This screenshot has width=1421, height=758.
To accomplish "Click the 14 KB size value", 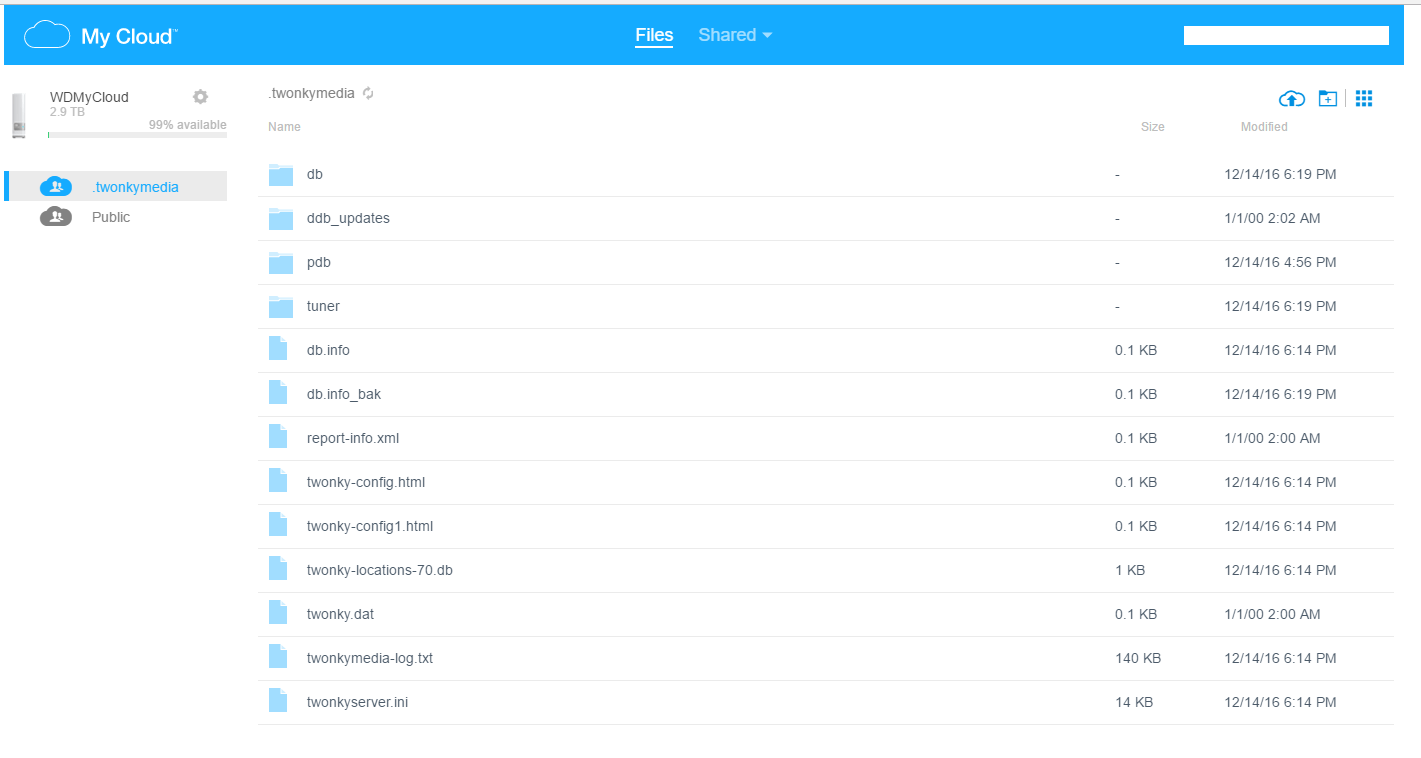I will point(1134,702).
